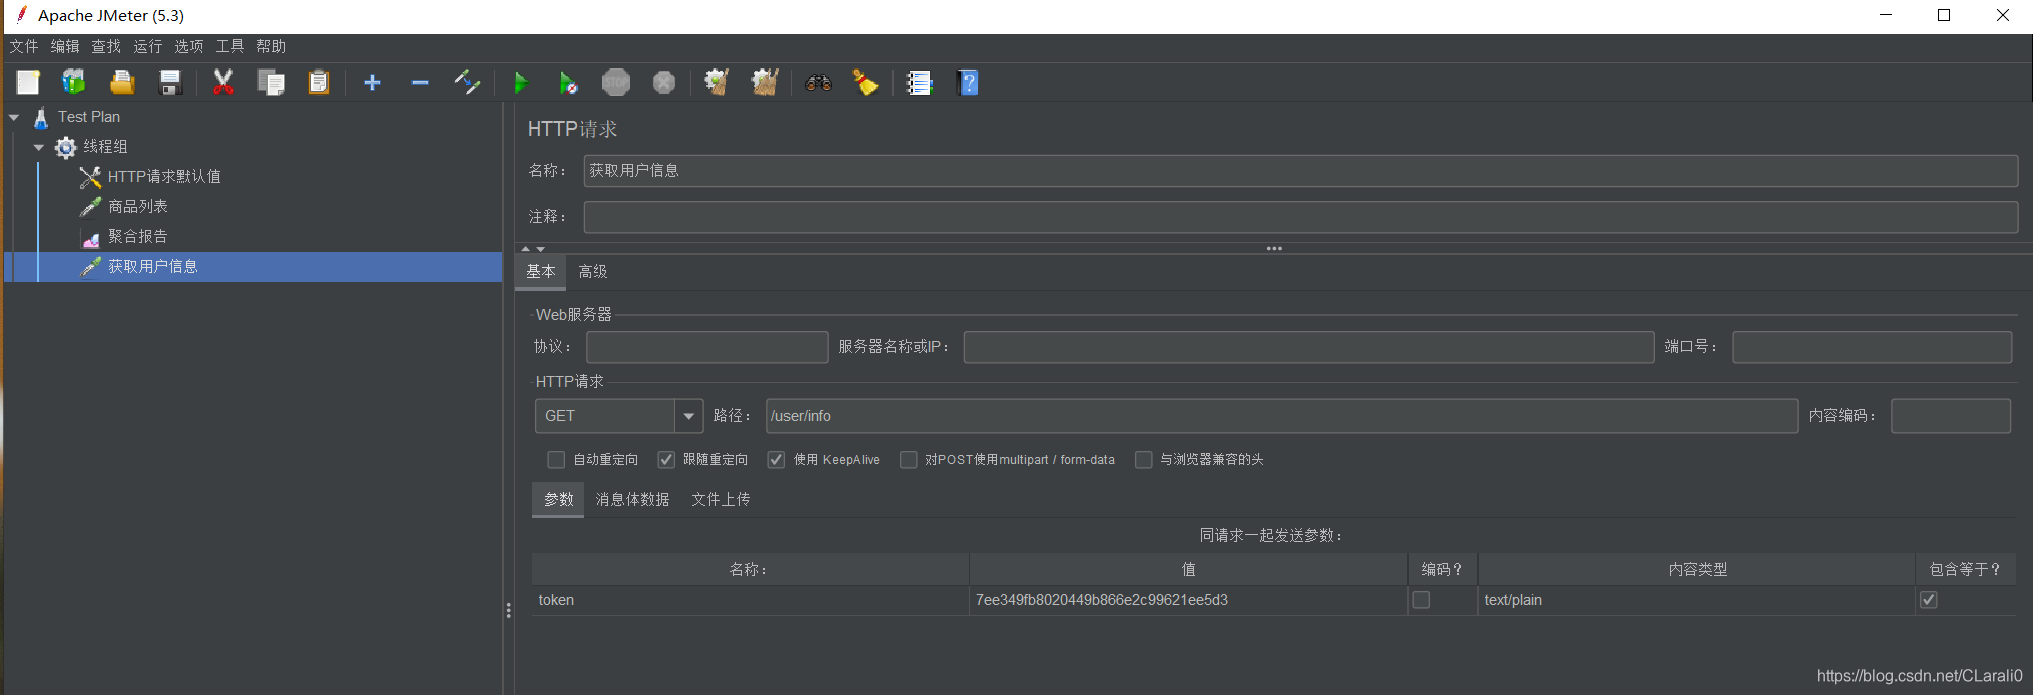
Task: Open the 选项 menu
Action: 189,47
